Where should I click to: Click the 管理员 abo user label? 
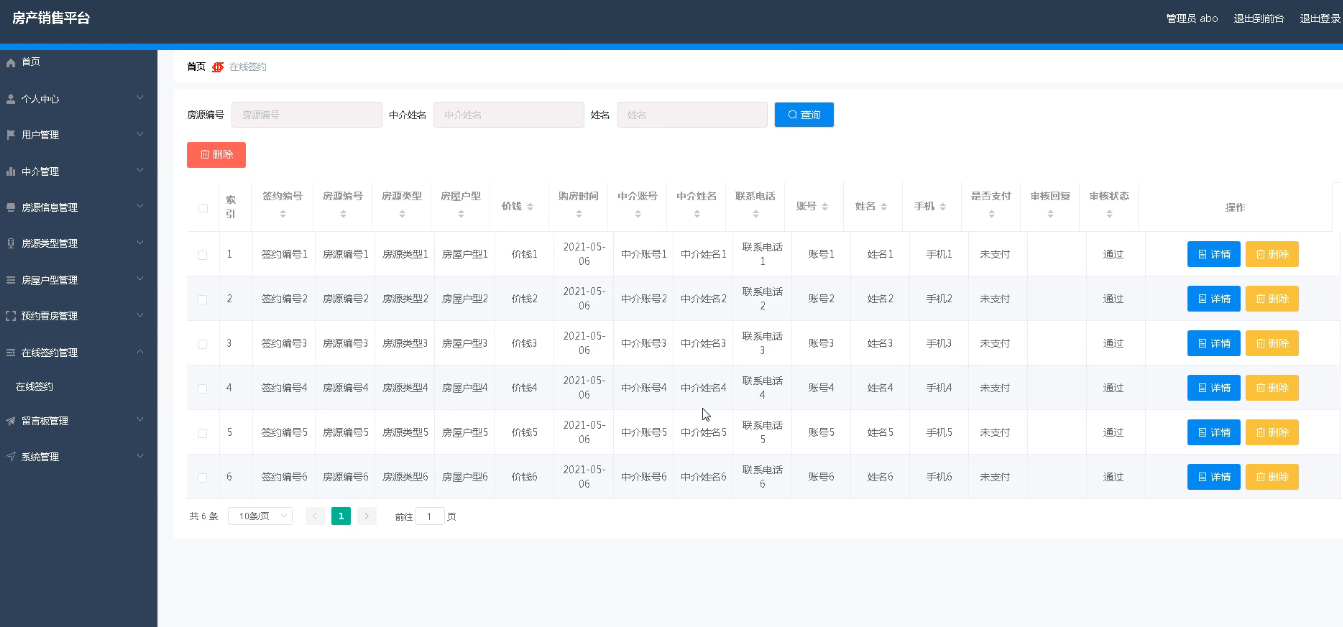pyautogui.click(x=1192, y=18)
